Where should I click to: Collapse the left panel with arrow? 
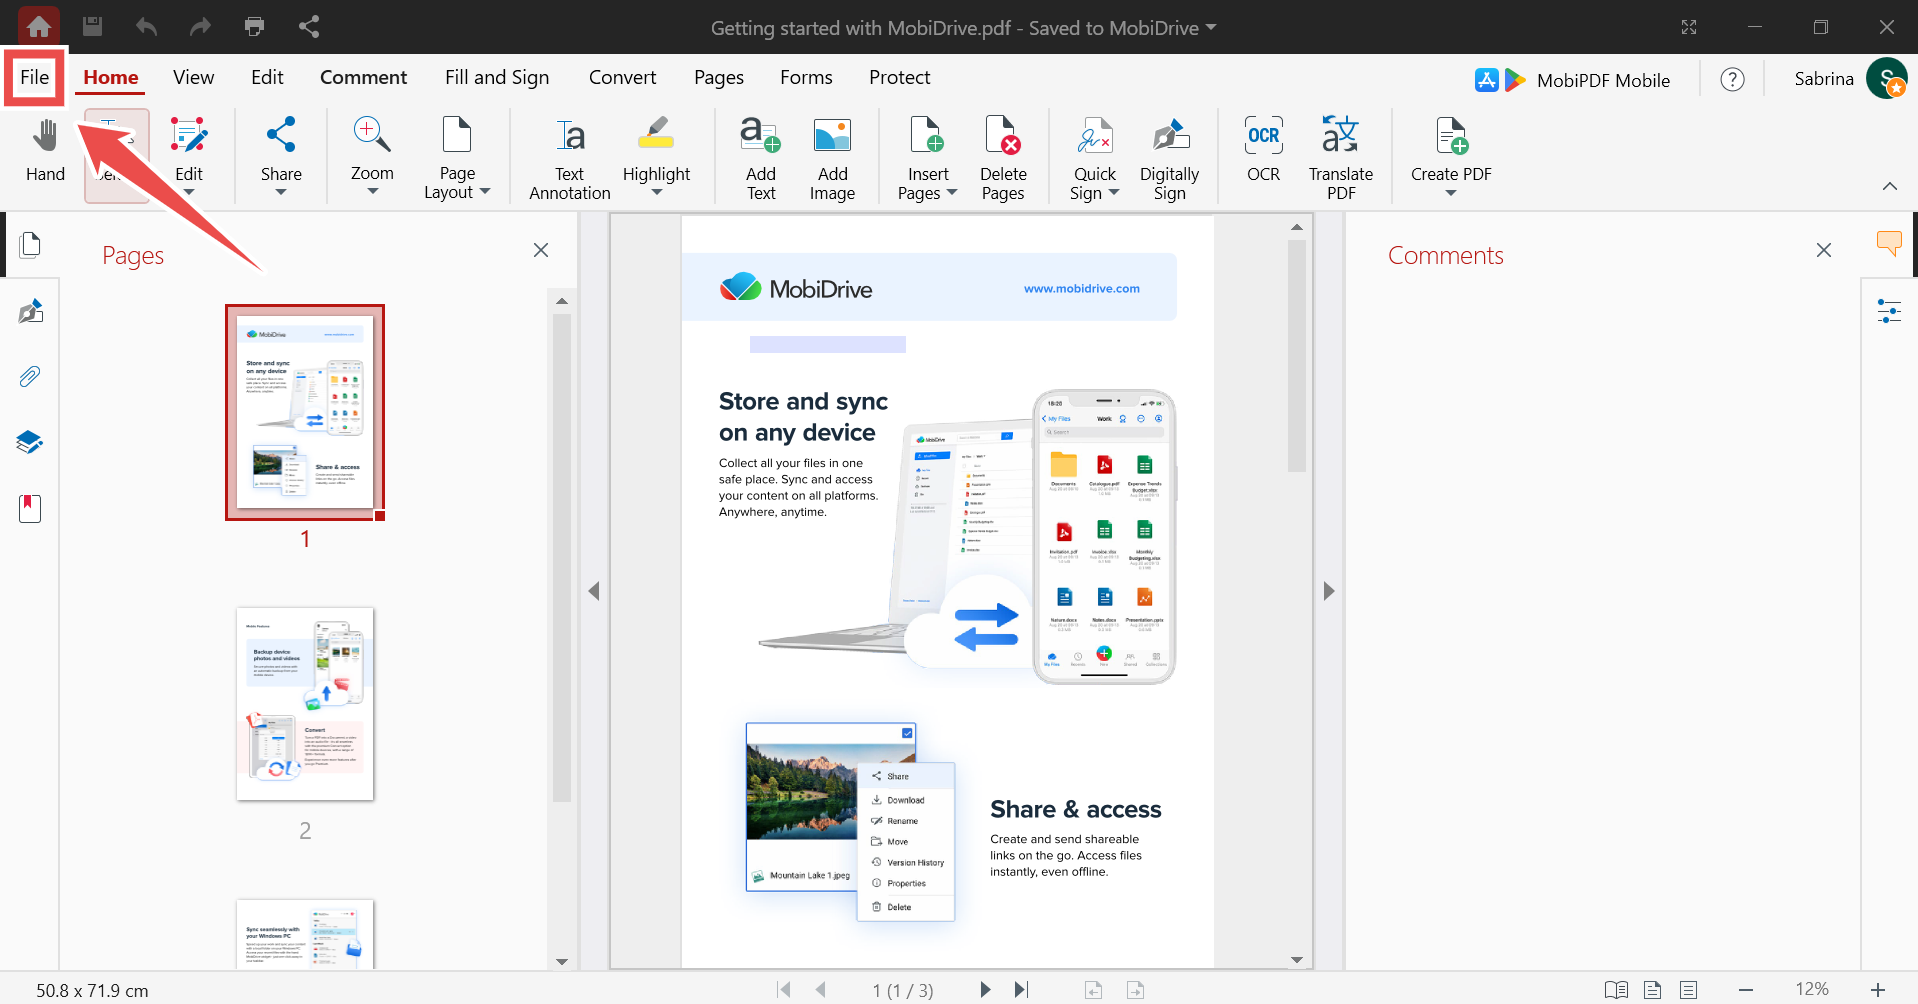[594, 591]
